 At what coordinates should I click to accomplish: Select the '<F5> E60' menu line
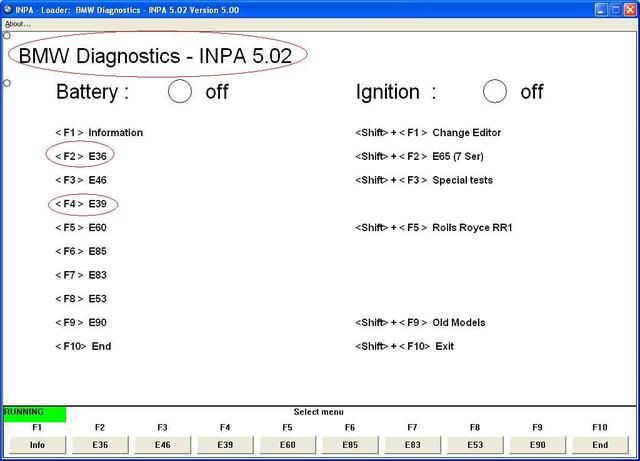(x=81, y=227)
